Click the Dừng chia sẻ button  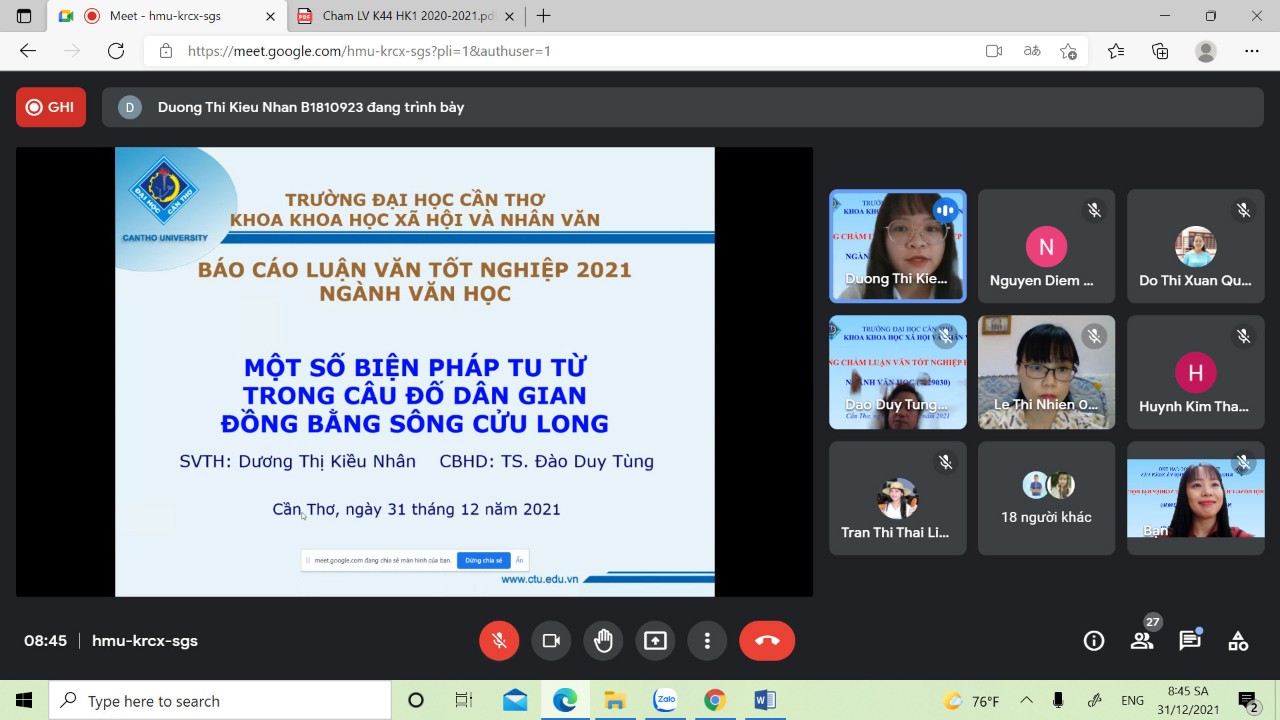pos(484,561)
